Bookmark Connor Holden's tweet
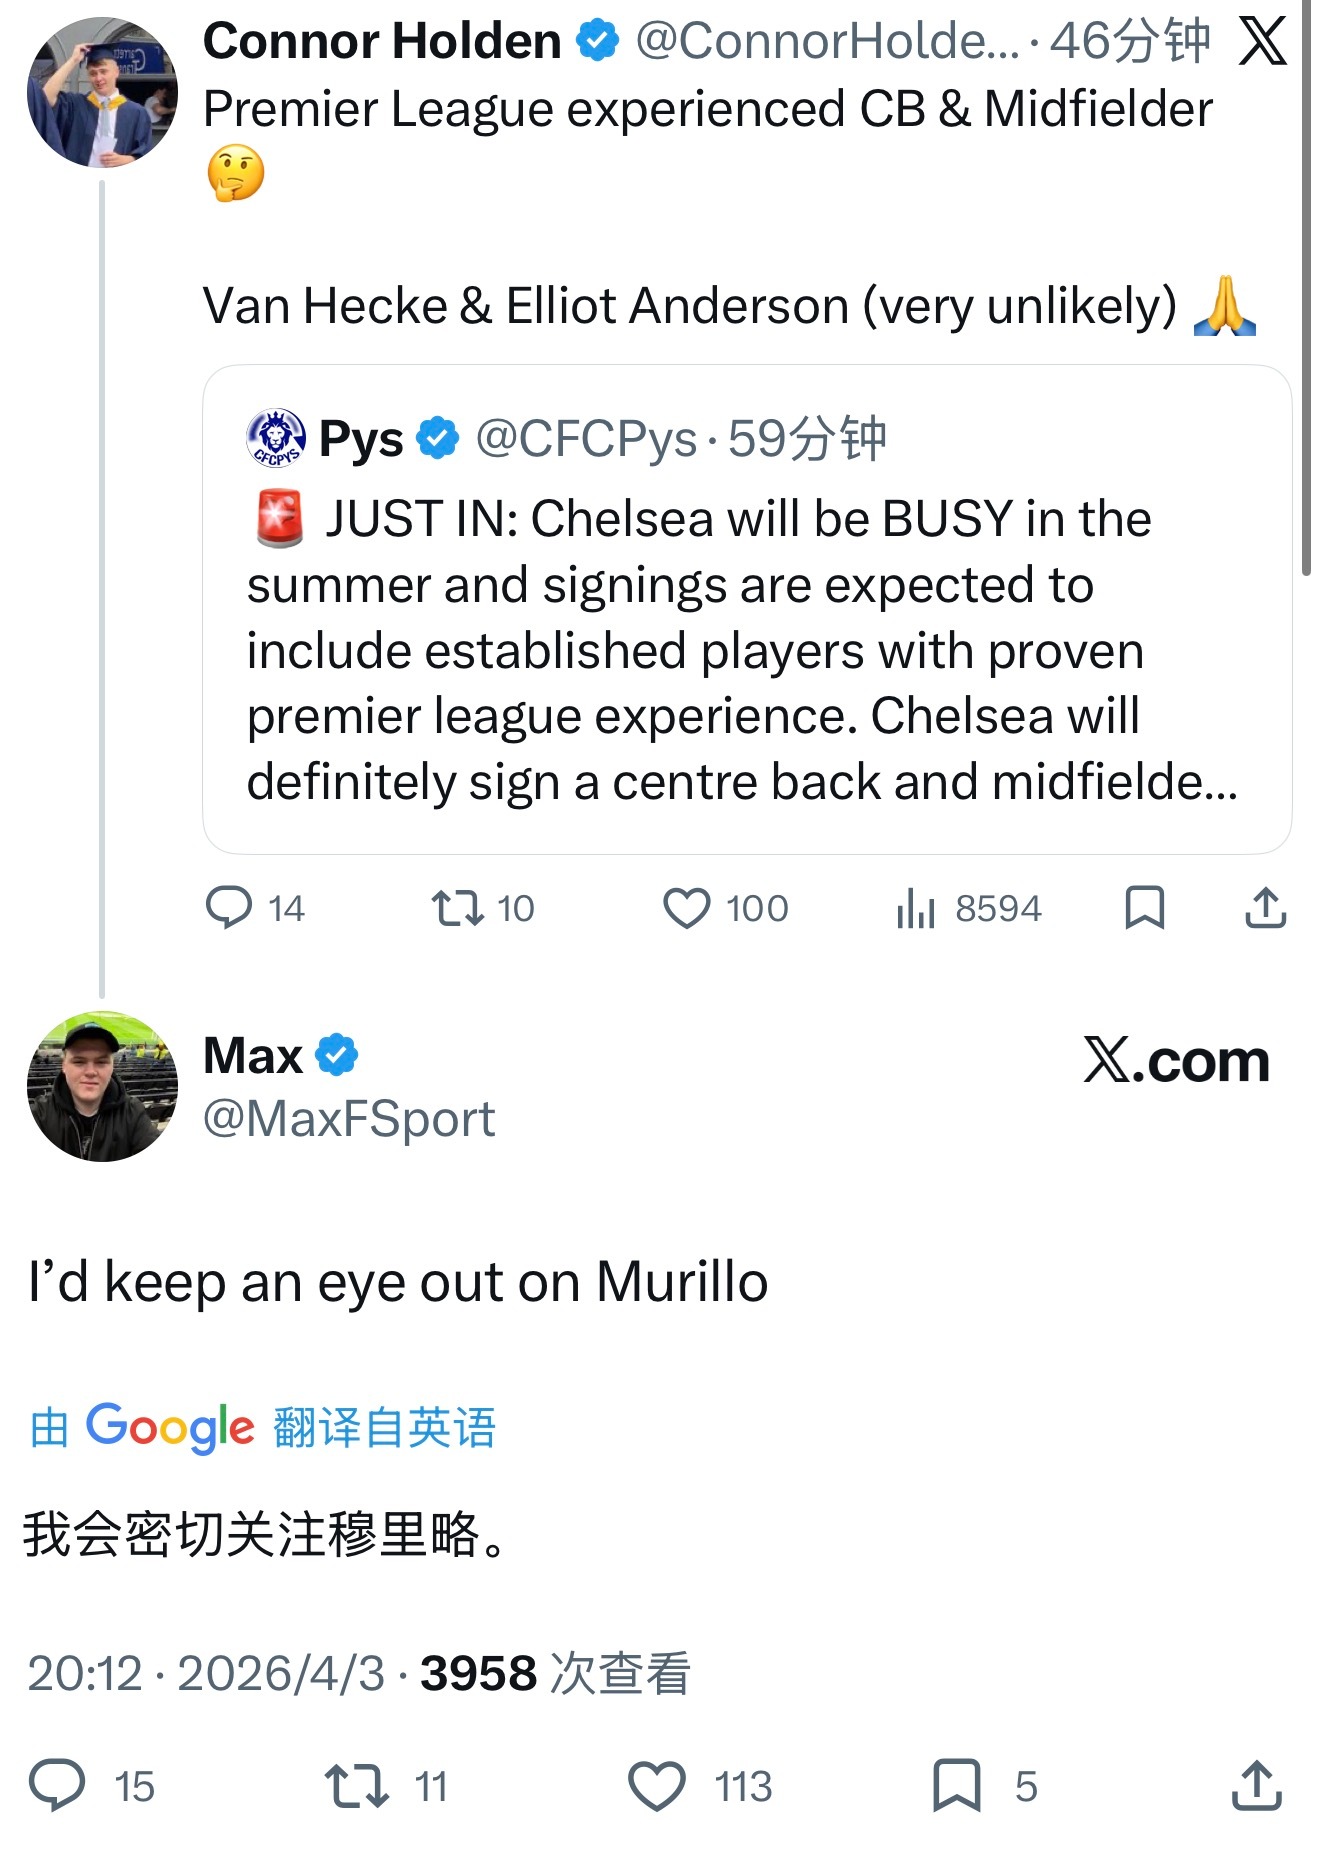Image resolution: width=1320 pixels, height=1855 pixels. [1144, 908]
